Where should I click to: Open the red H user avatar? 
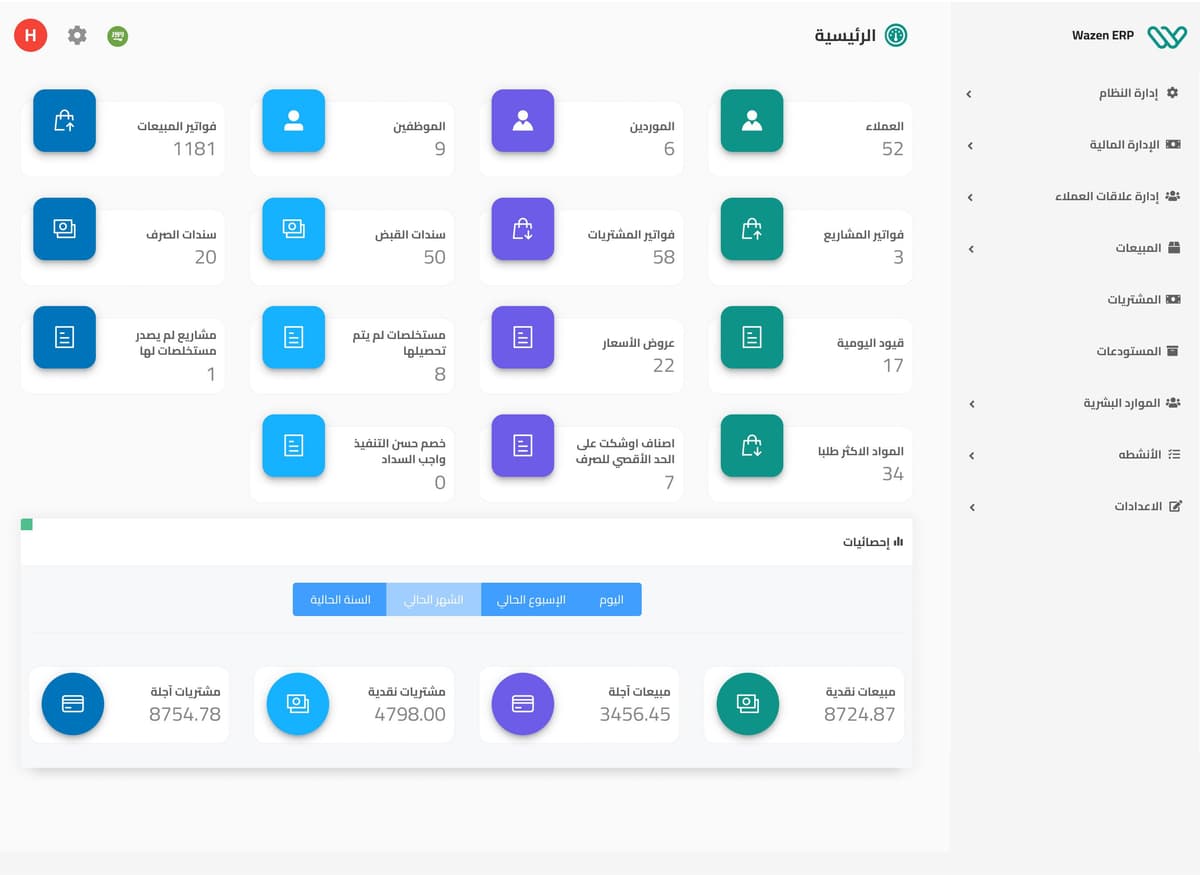(x=31, y=35)
